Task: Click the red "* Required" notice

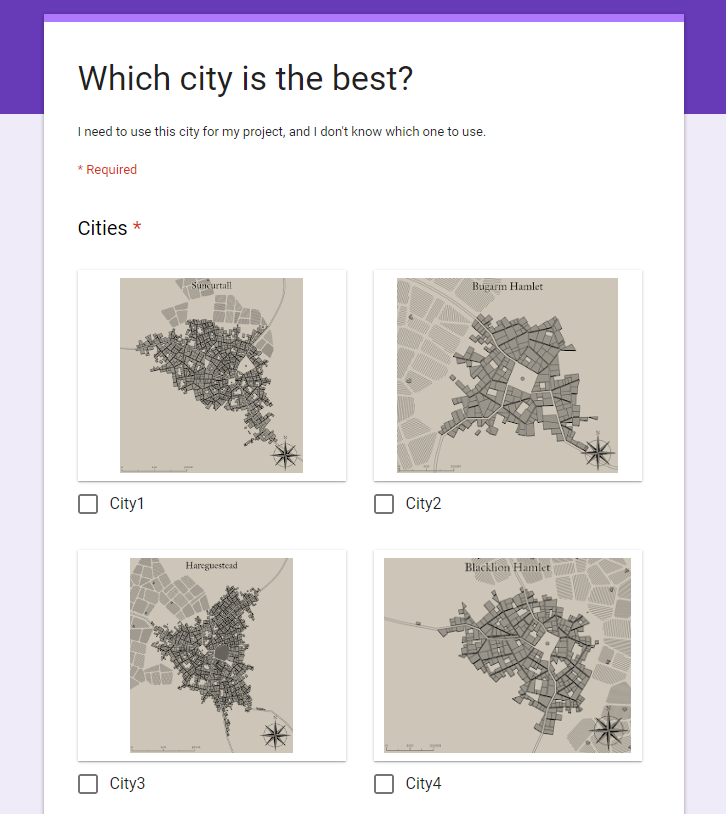Action: coord(107,170)
